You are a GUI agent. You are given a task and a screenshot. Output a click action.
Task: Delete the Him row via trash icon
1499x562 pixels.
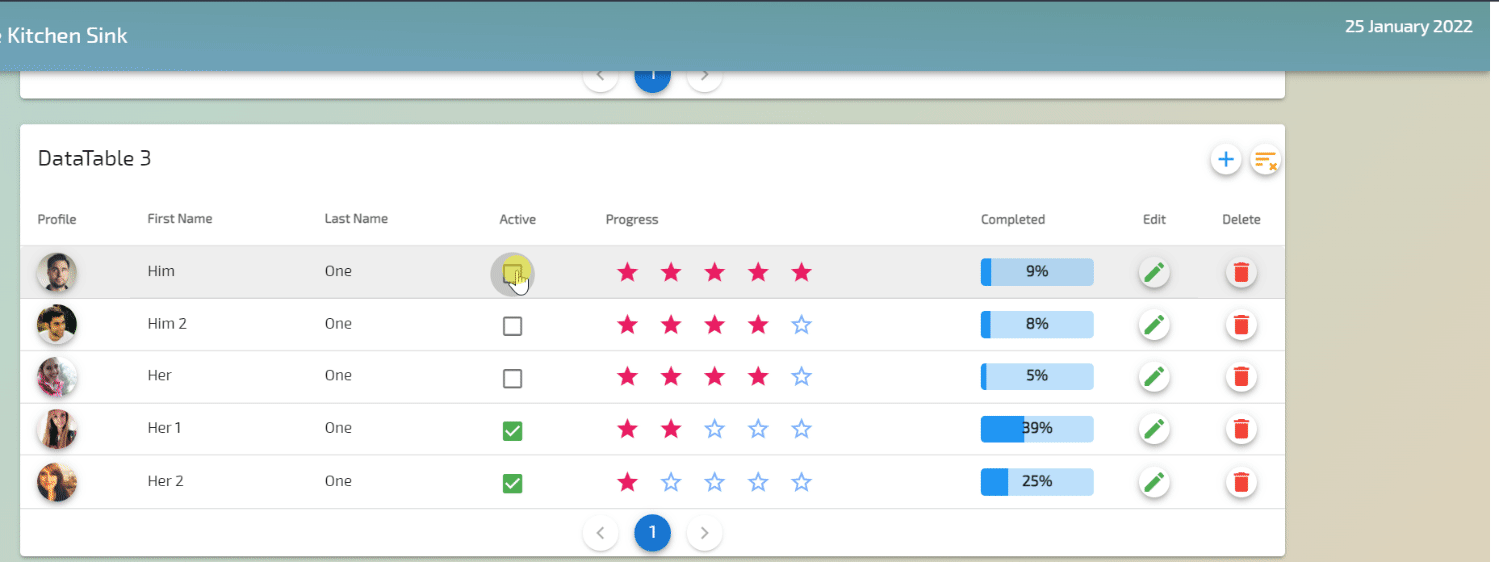click(x=1241, y=272)
